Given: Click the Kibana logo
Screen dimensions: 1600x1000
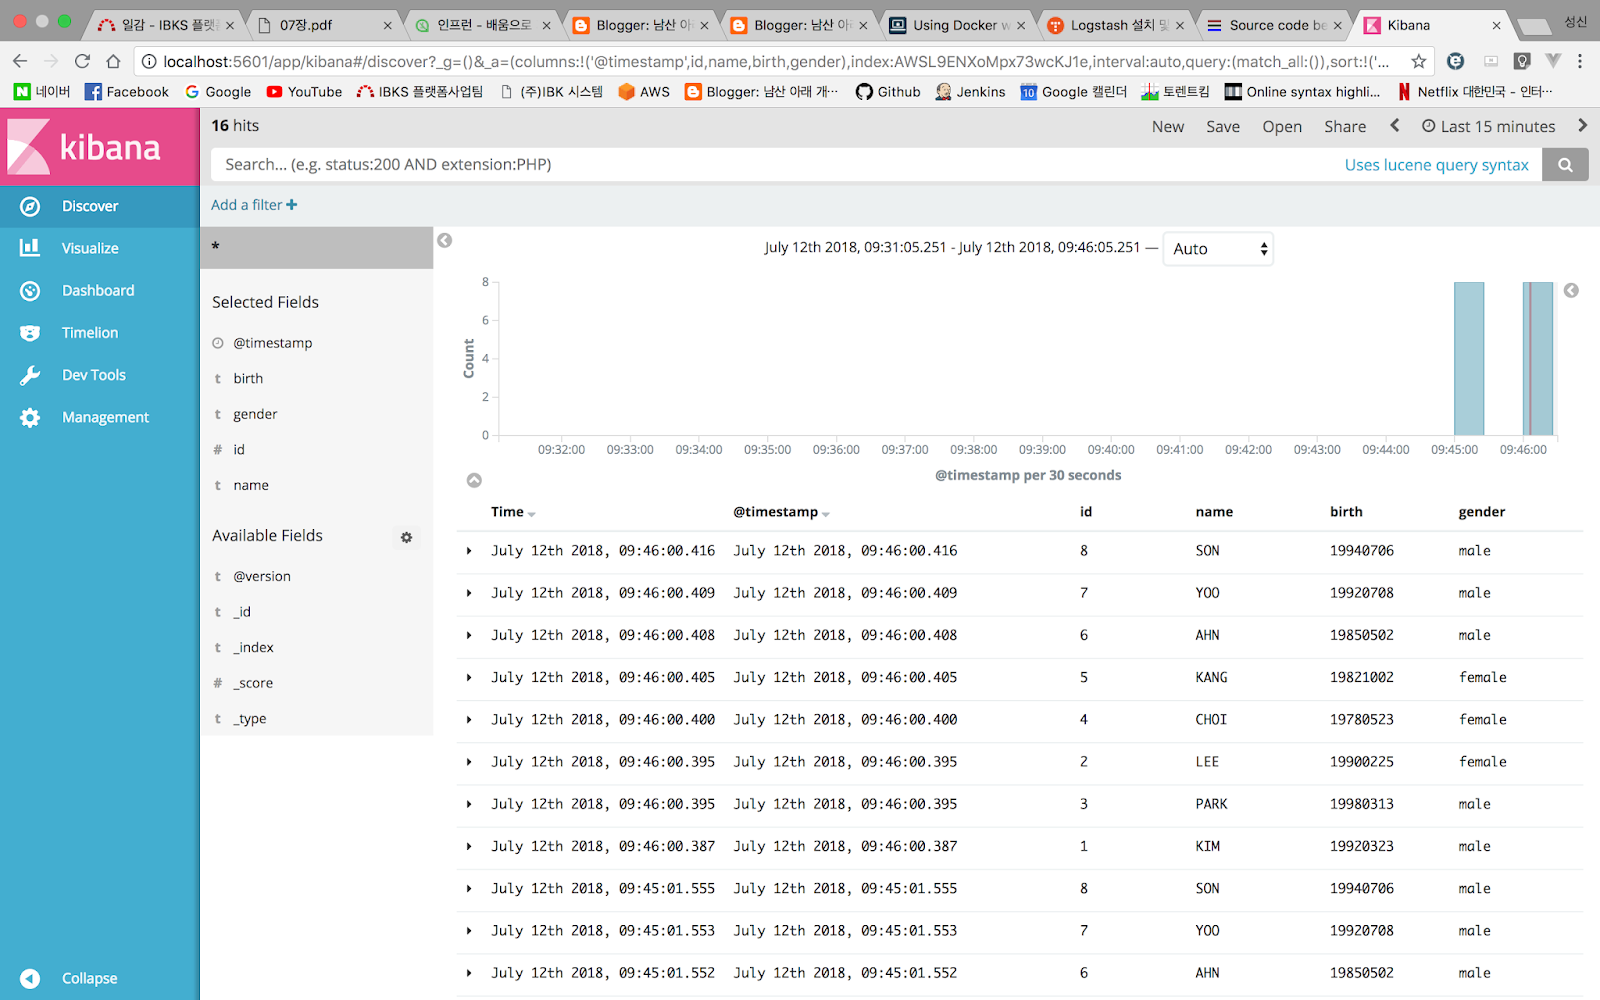Looking at the screenshot, I should (99, 147).
